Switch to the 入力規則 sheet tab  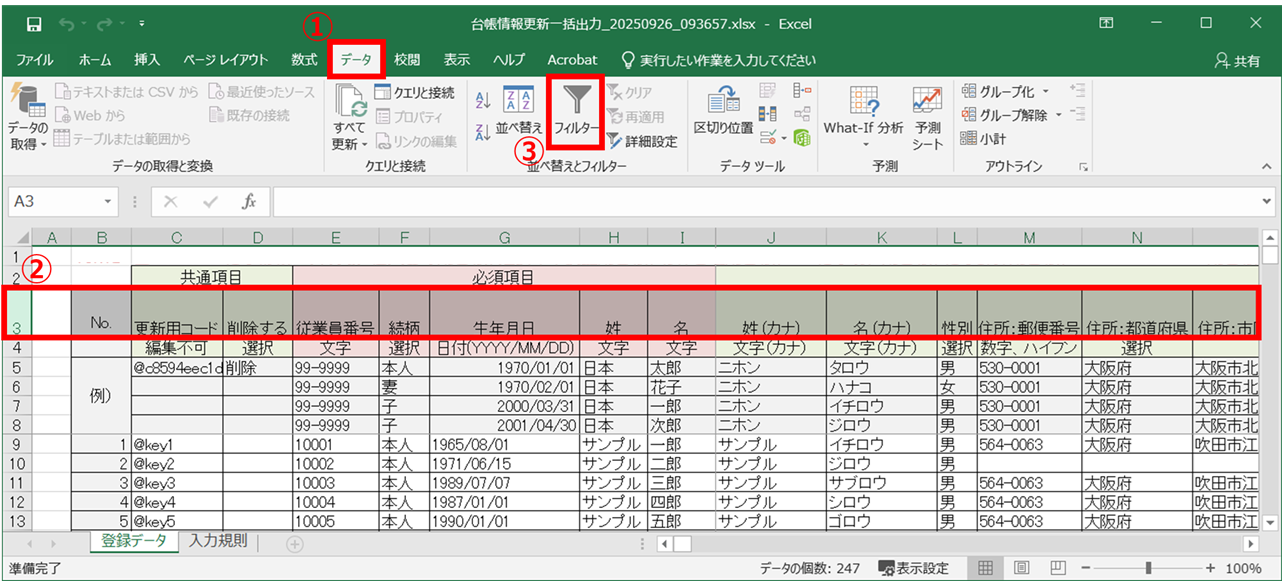coord(217,542)
